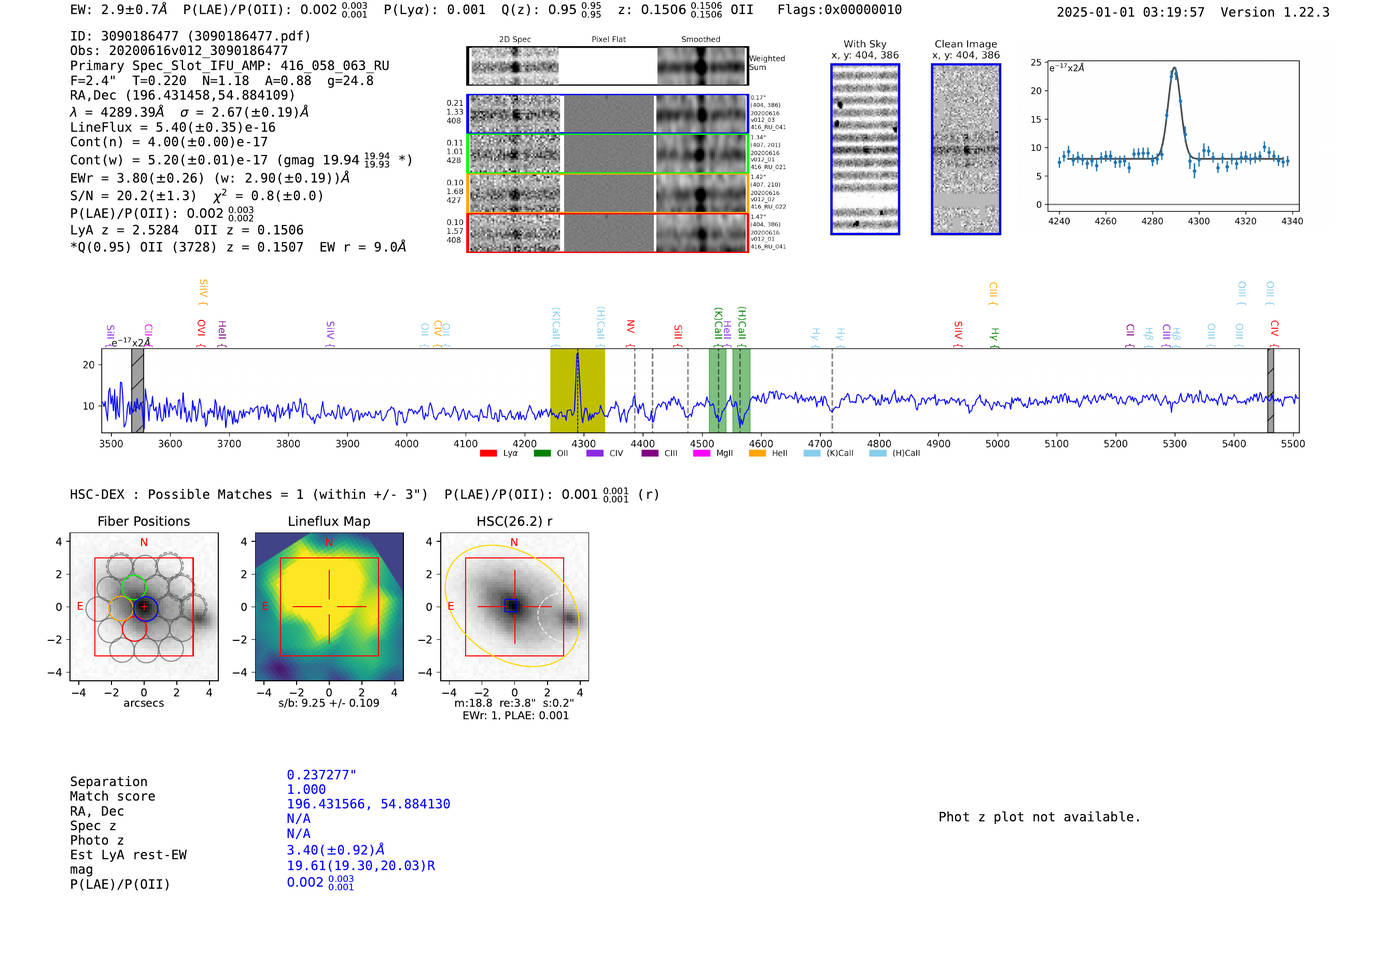Click the hatched gray region near 3550 Å
The image size is (1400, 953).
click(x=137, y=391)
